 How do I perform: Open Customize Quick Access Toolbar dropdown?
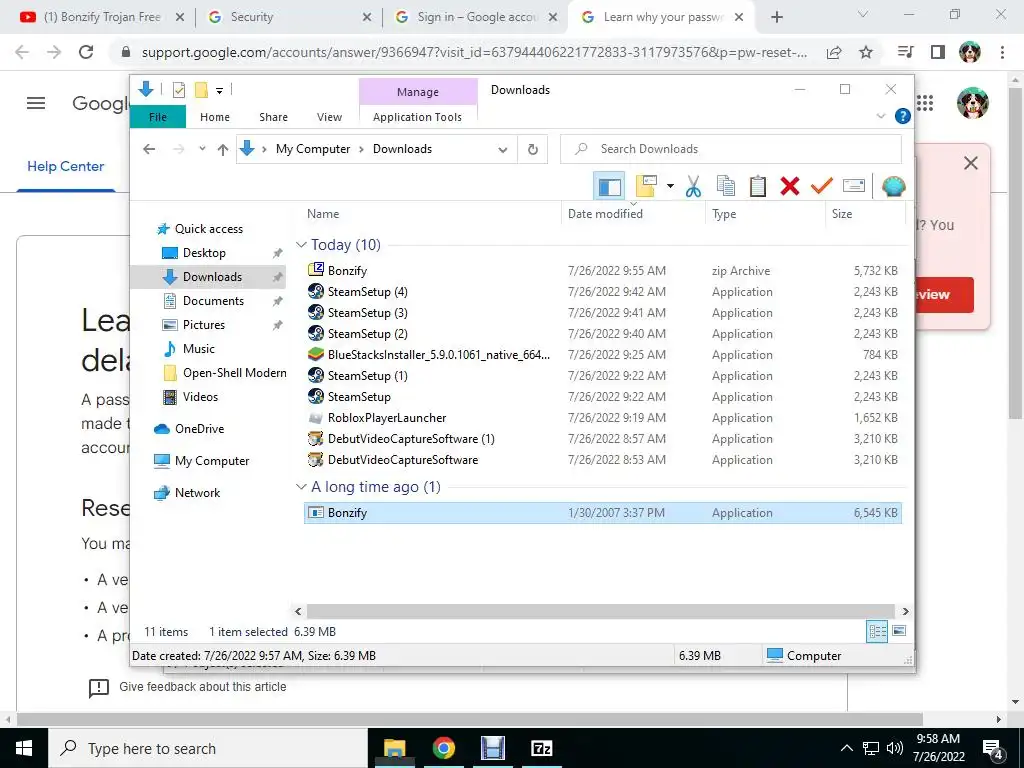(x=219, y=91)
